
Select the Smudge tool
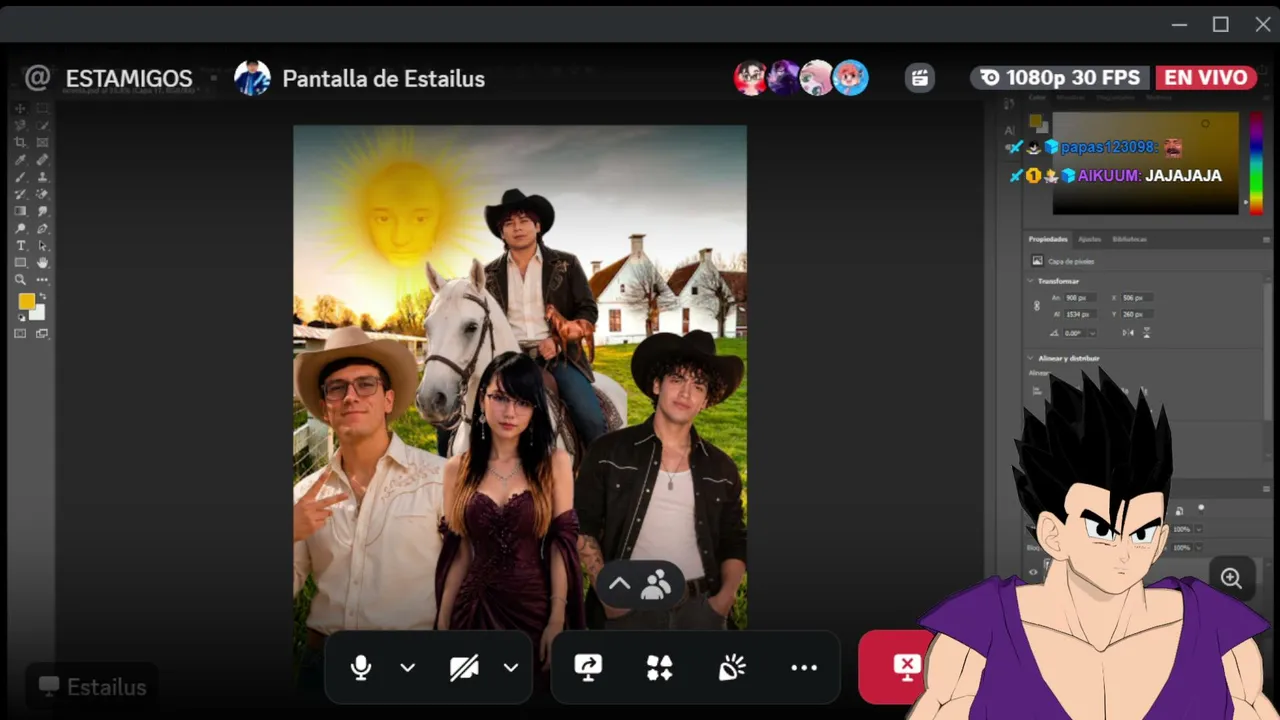pyautogui.click(x=43, y=211)
